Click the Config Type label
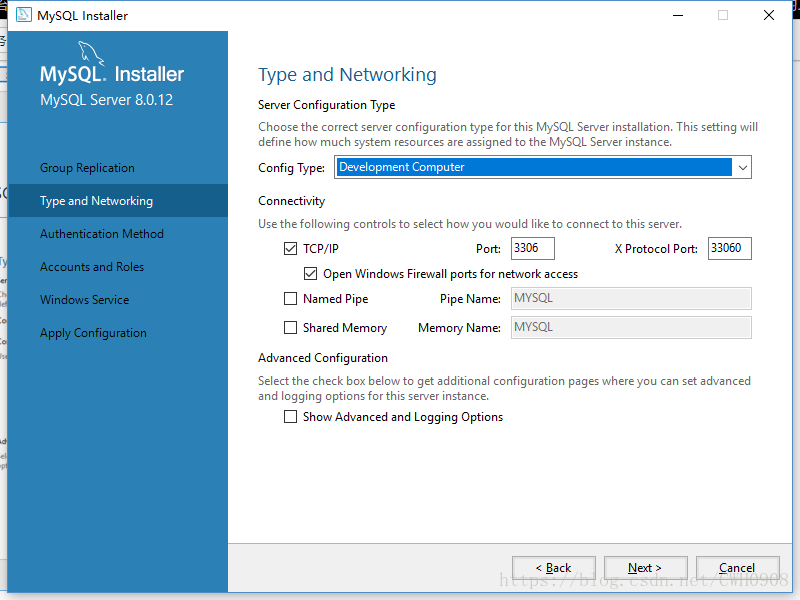The height and width of the screenshot is (600, 800). (291, 168)
